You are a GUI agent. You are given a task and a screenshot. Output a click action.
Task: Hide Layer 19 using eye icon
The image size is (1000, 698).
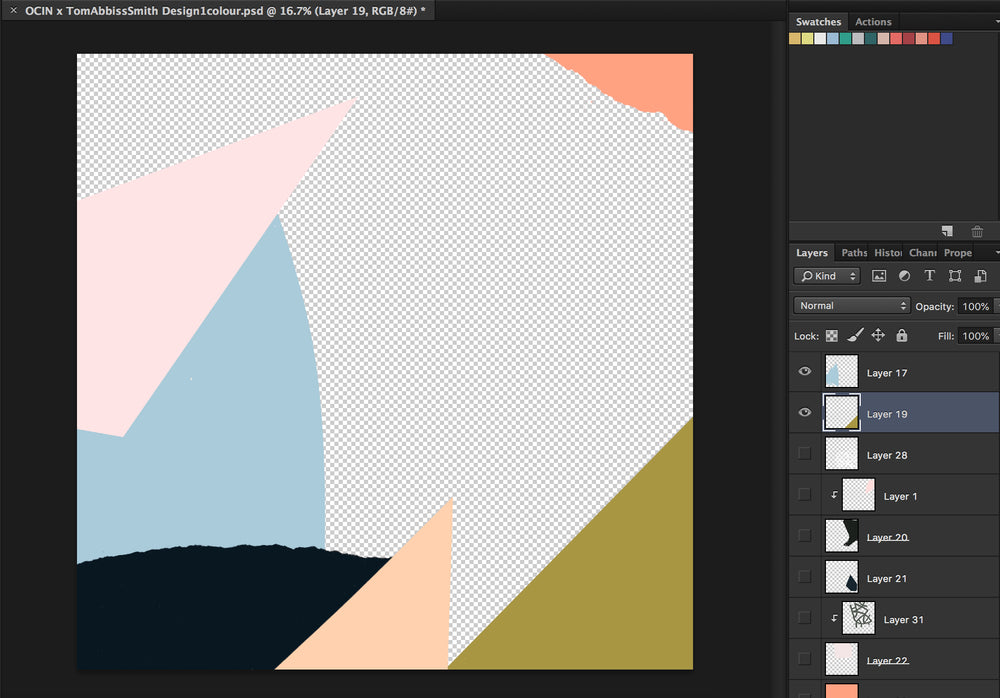click(x=805, y=412)
